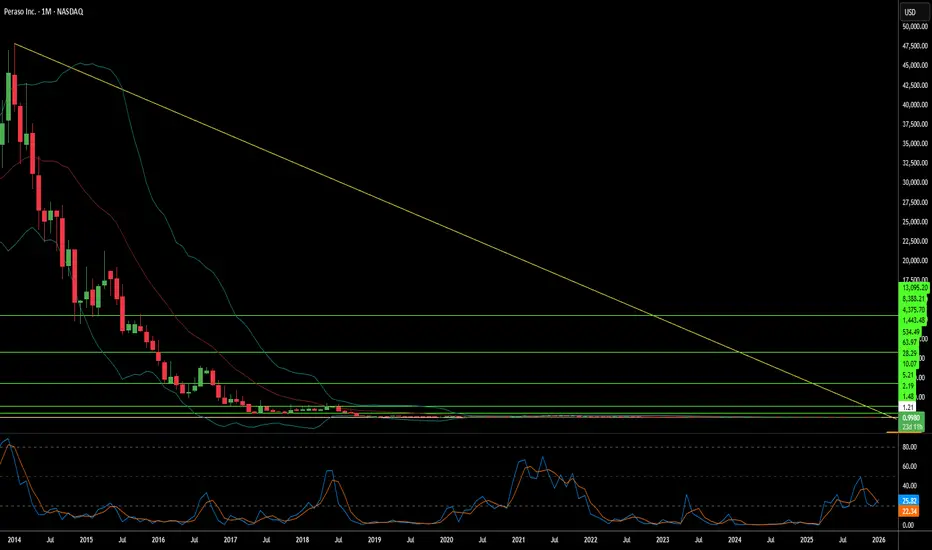
Task: Click the 4,375.70 green price label
Action: [x=914, y=310]
